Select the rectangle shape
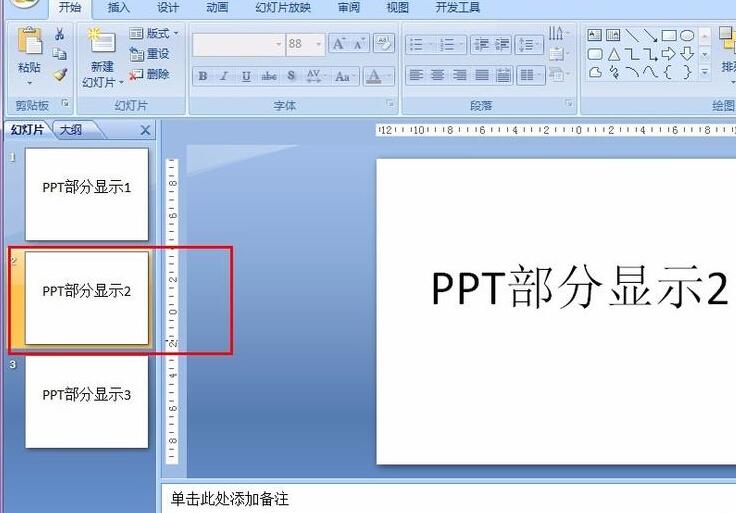Image resolution: width=736 pixels, height=513 pixels. pos(669,35)
